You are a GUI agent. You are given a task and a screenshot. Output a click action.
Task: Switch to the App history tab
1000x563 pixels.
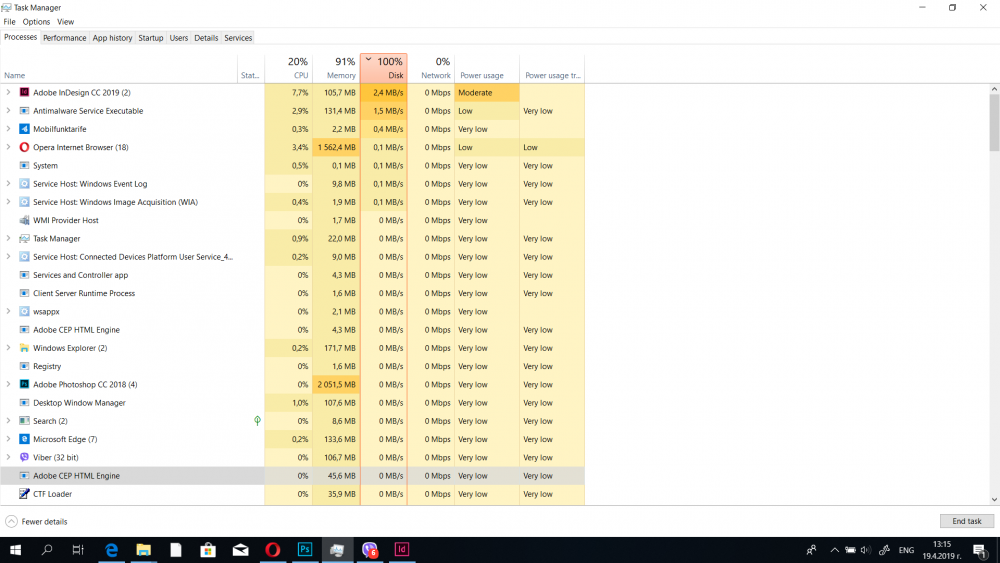tap(112, 38)
